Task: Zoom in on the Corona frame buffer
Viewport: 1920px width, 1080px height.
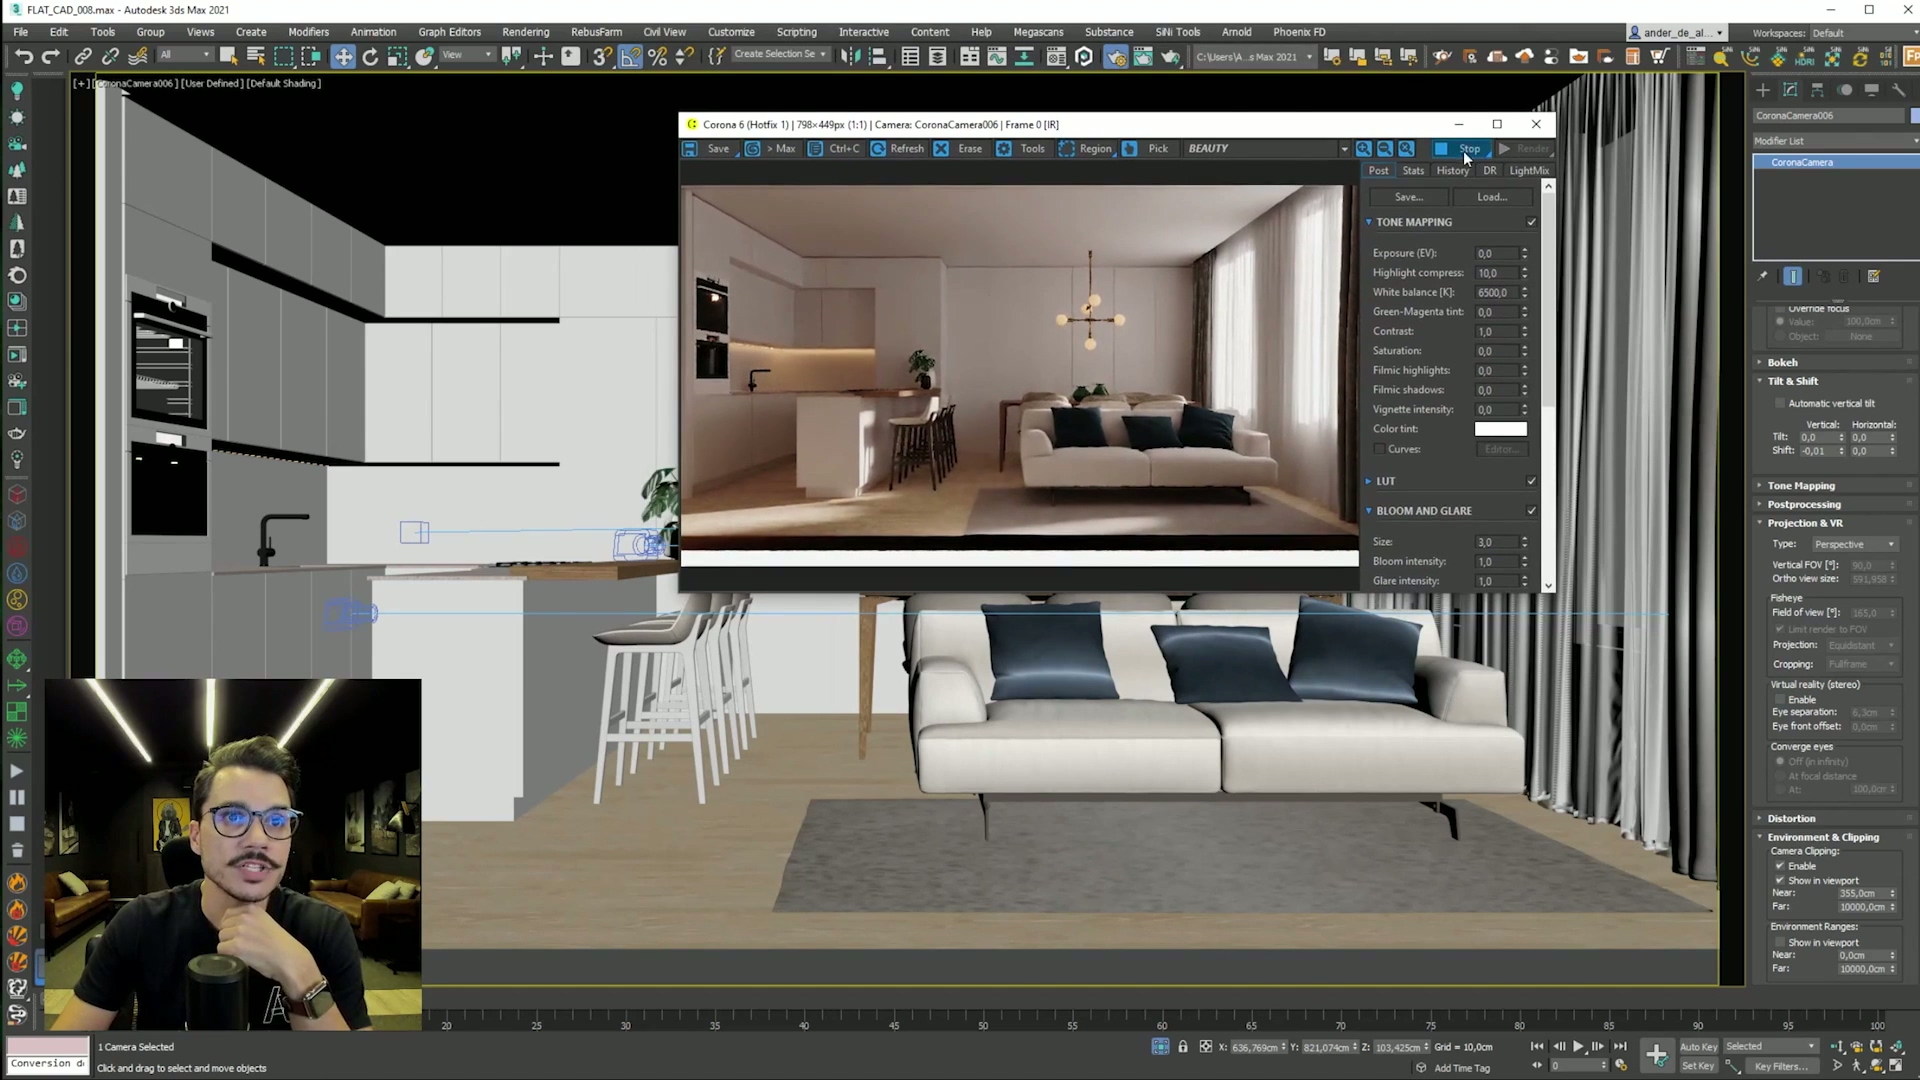Action: [1363, 149]
